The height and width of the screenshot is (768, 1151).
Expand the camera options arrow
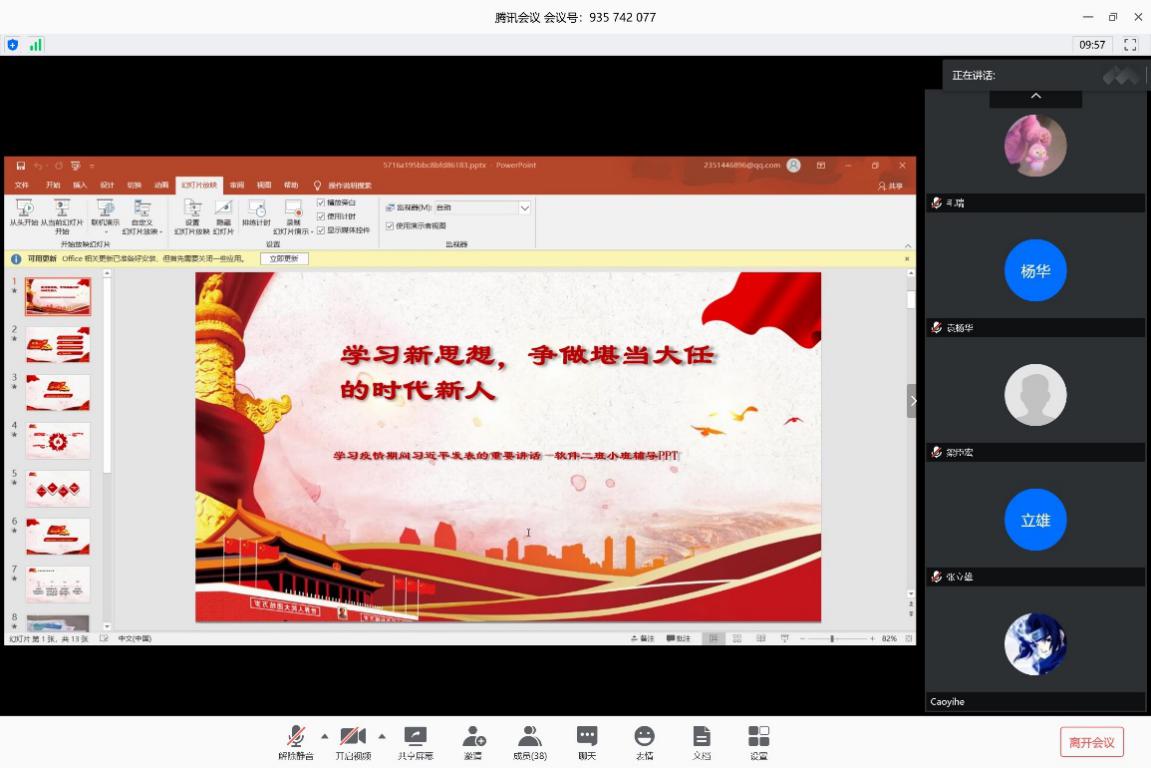click(382, 736)
